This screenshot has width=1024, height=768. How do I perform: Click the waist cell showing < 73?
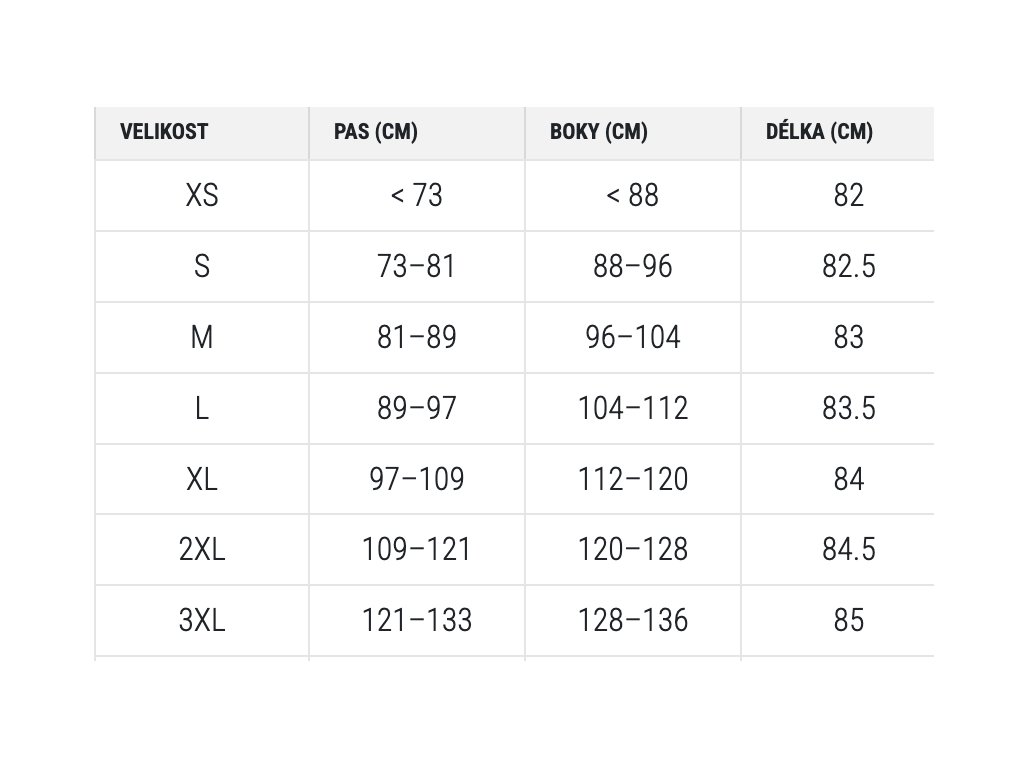(x=417, y=195)
